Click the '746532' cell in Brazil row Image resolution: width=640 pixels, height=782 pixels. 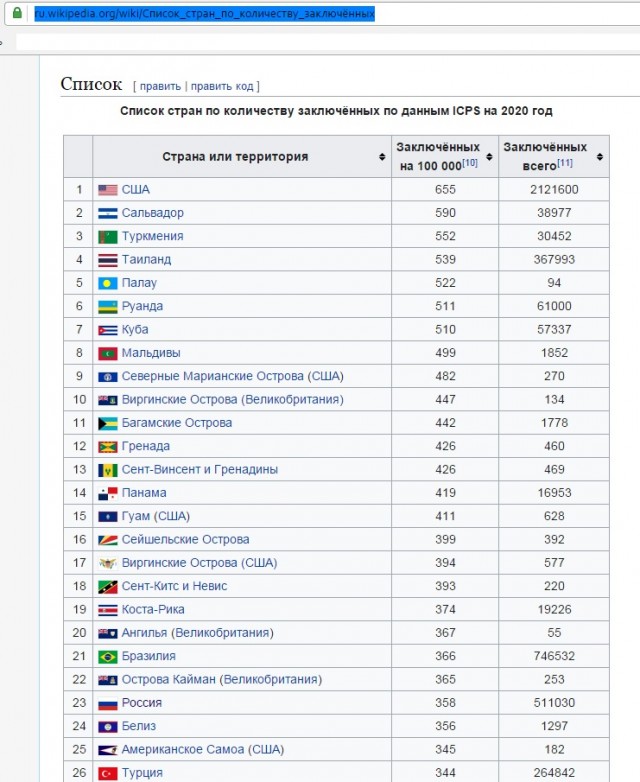[554, 656]
